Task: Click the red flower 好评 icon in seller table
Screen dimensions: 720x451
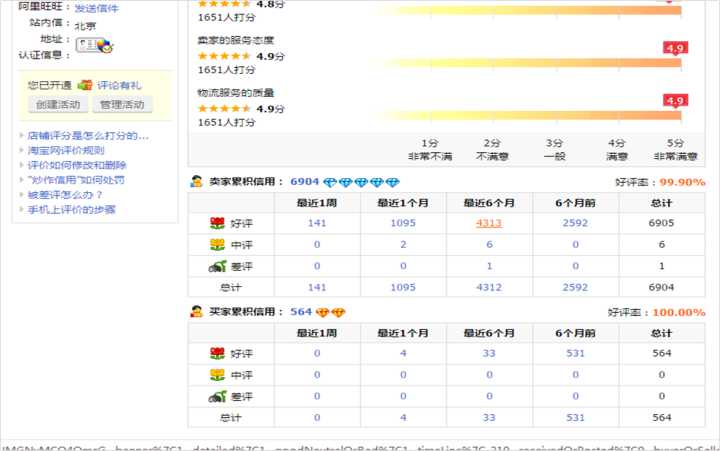Action: (216, 223)
